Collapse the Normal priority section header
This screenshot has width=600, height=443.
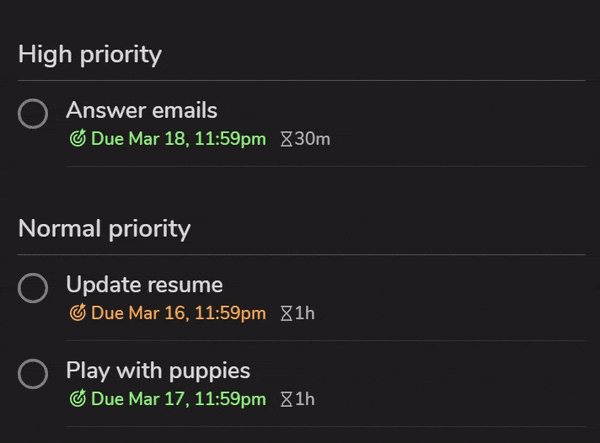104,228
